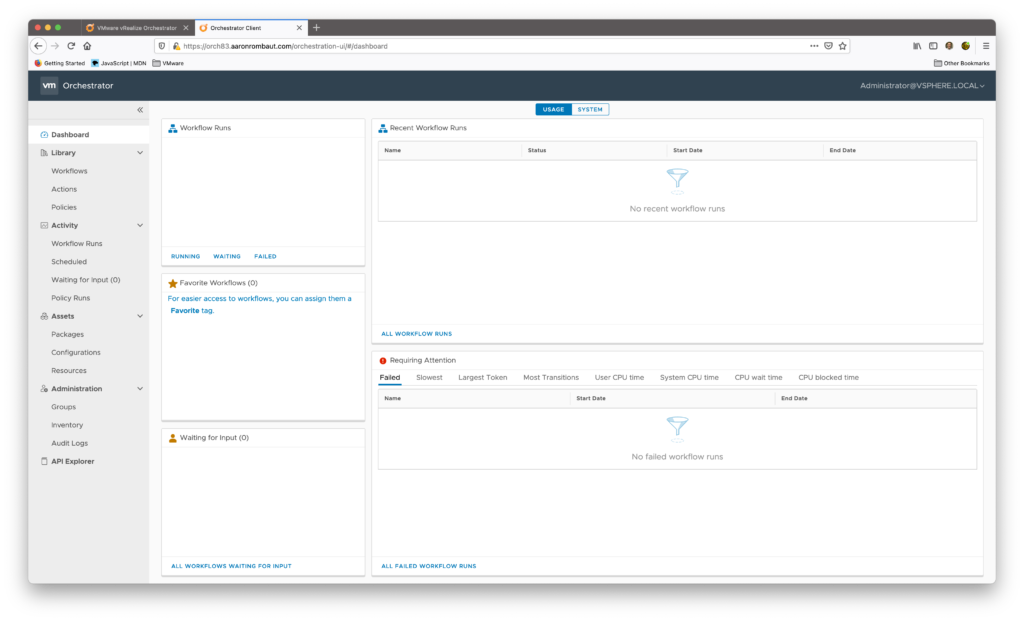1024x621 pixels.
Task: Click the browser back arrow
Action: pyautogui.click(x=38, y=46)
